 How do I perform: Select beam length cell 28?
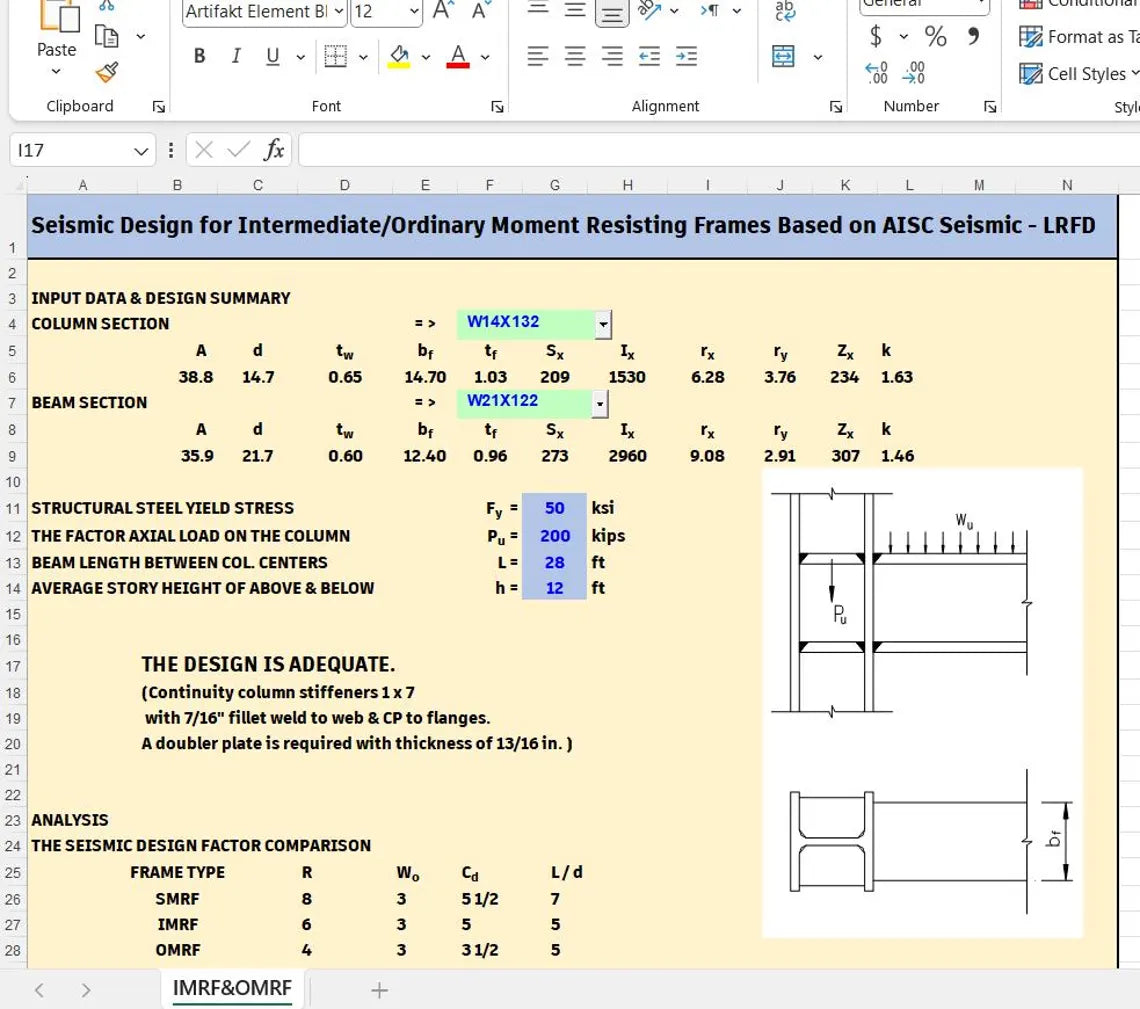554,562
